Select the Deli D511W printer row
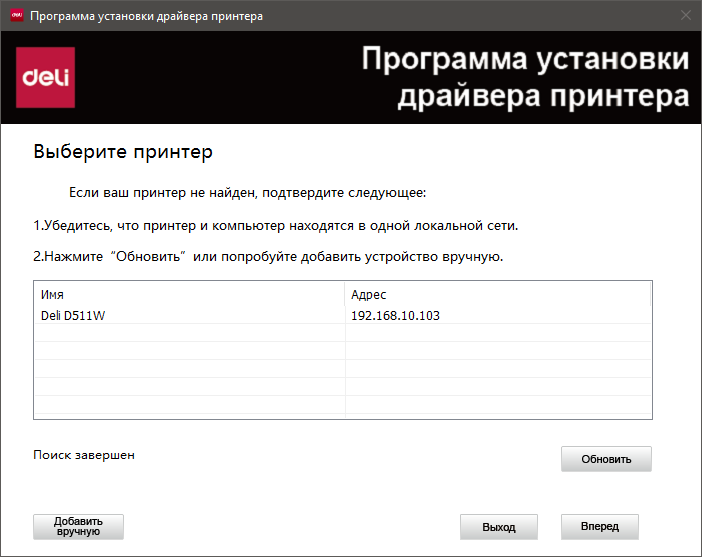702x557 pixels. tap(342, 315)
